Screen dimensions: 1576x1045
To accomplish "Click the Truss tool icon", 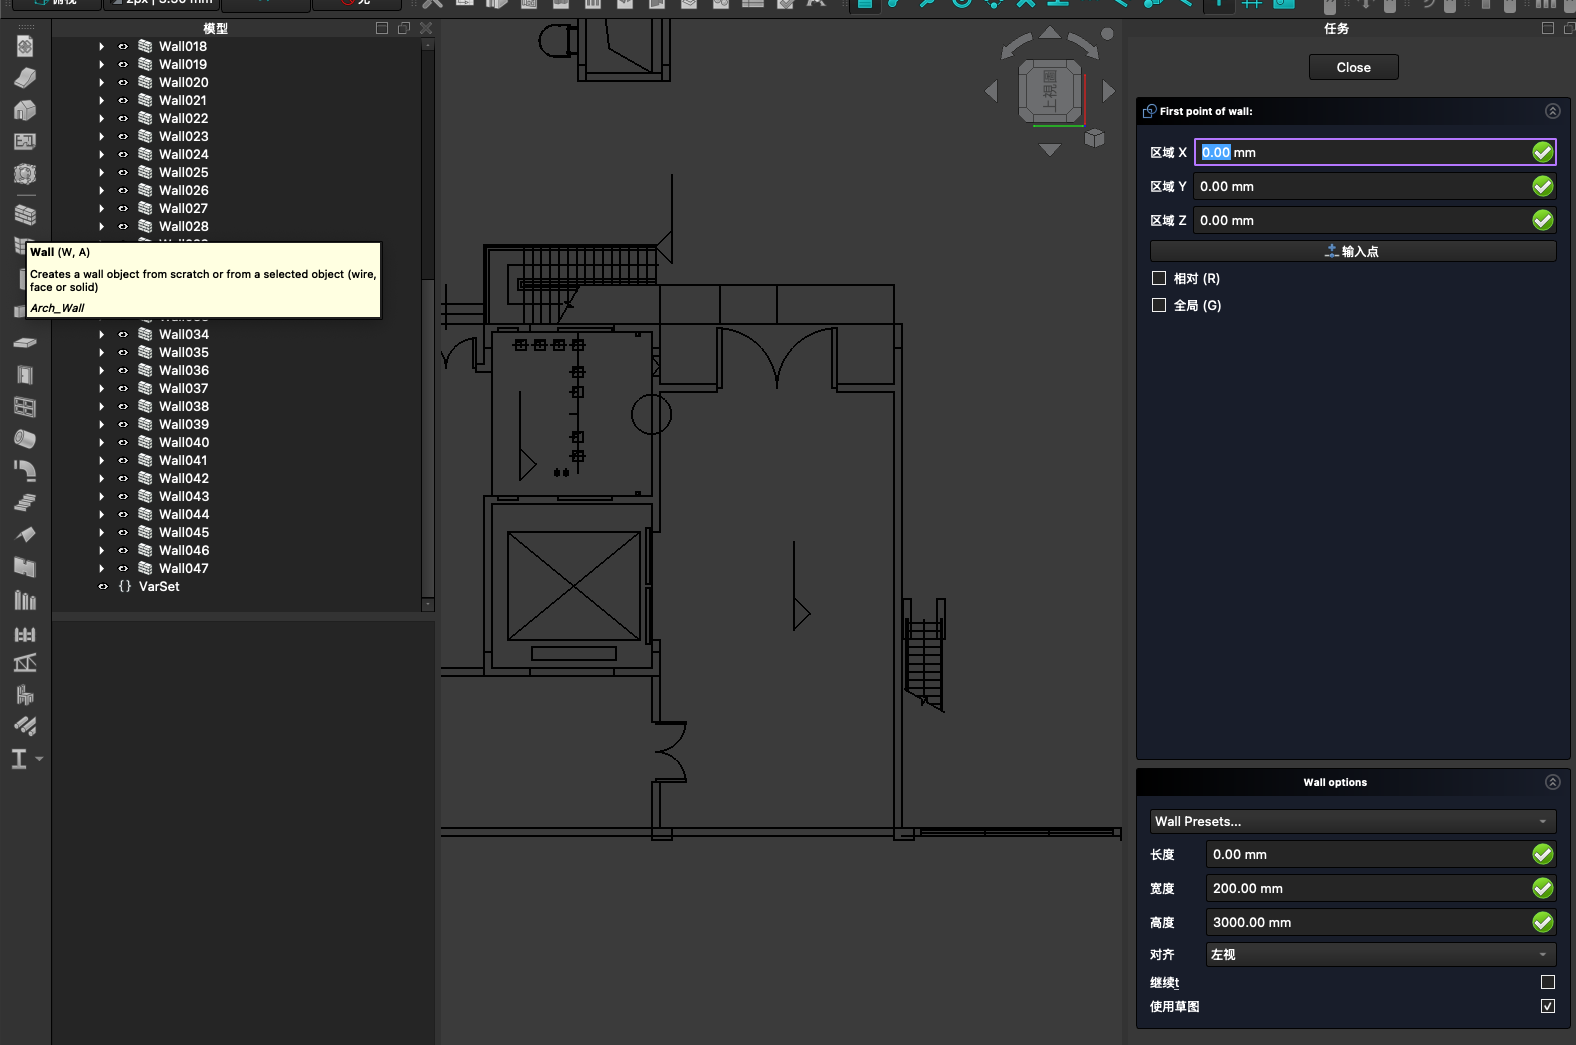I will (x=25, y=663).
